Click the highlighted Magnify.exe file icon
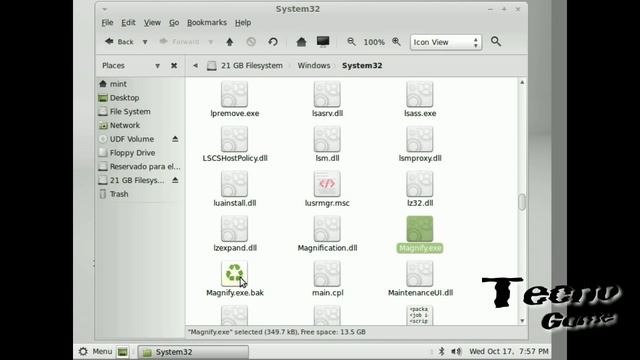 click(420, 229)
